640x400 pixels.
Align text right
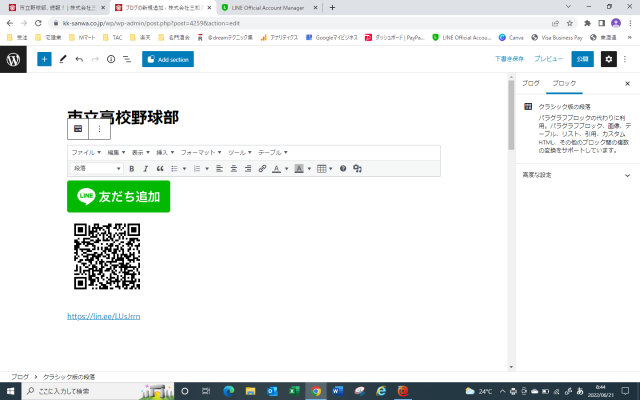[248, 169]
